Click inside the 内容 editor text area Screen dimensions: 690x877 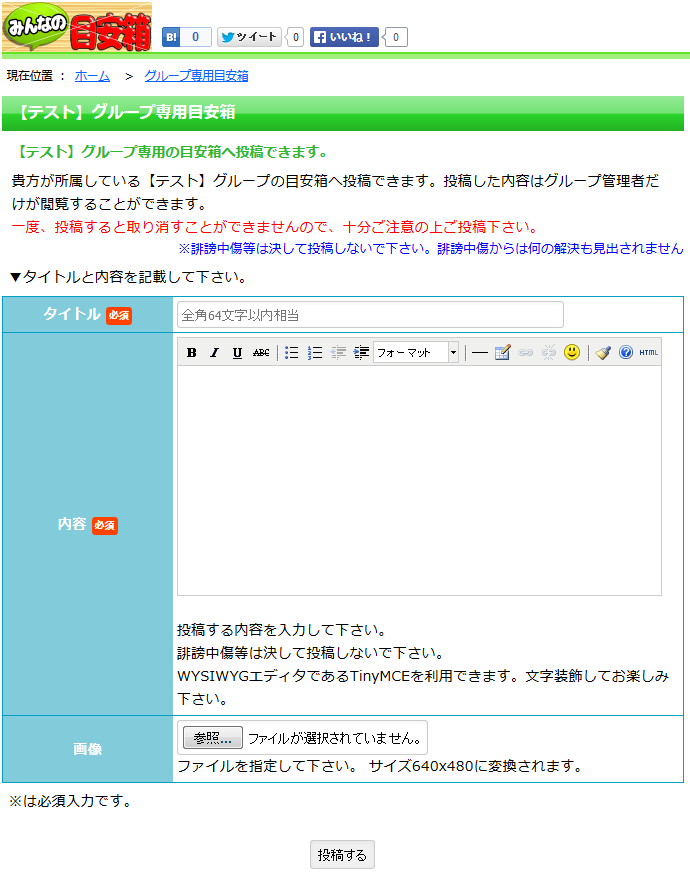pos(419,480)
